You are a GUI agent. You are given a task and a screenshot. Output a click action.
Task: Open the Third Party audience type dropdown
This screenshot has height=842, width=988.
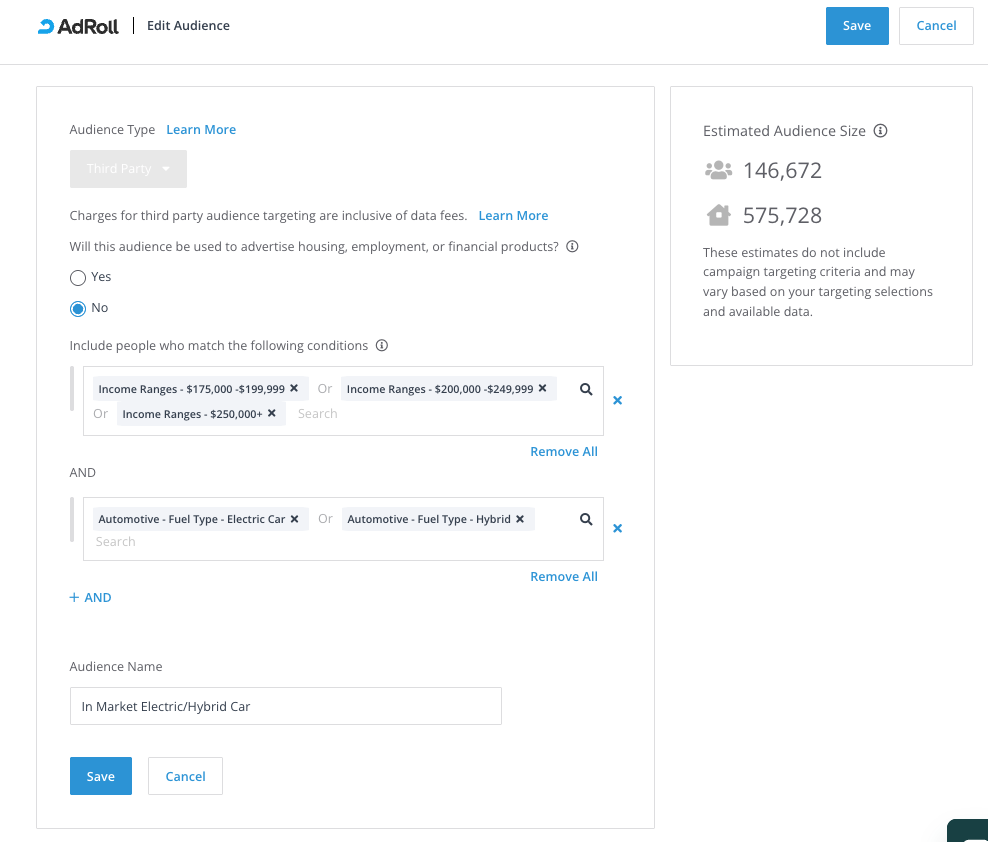pos(128,169)
